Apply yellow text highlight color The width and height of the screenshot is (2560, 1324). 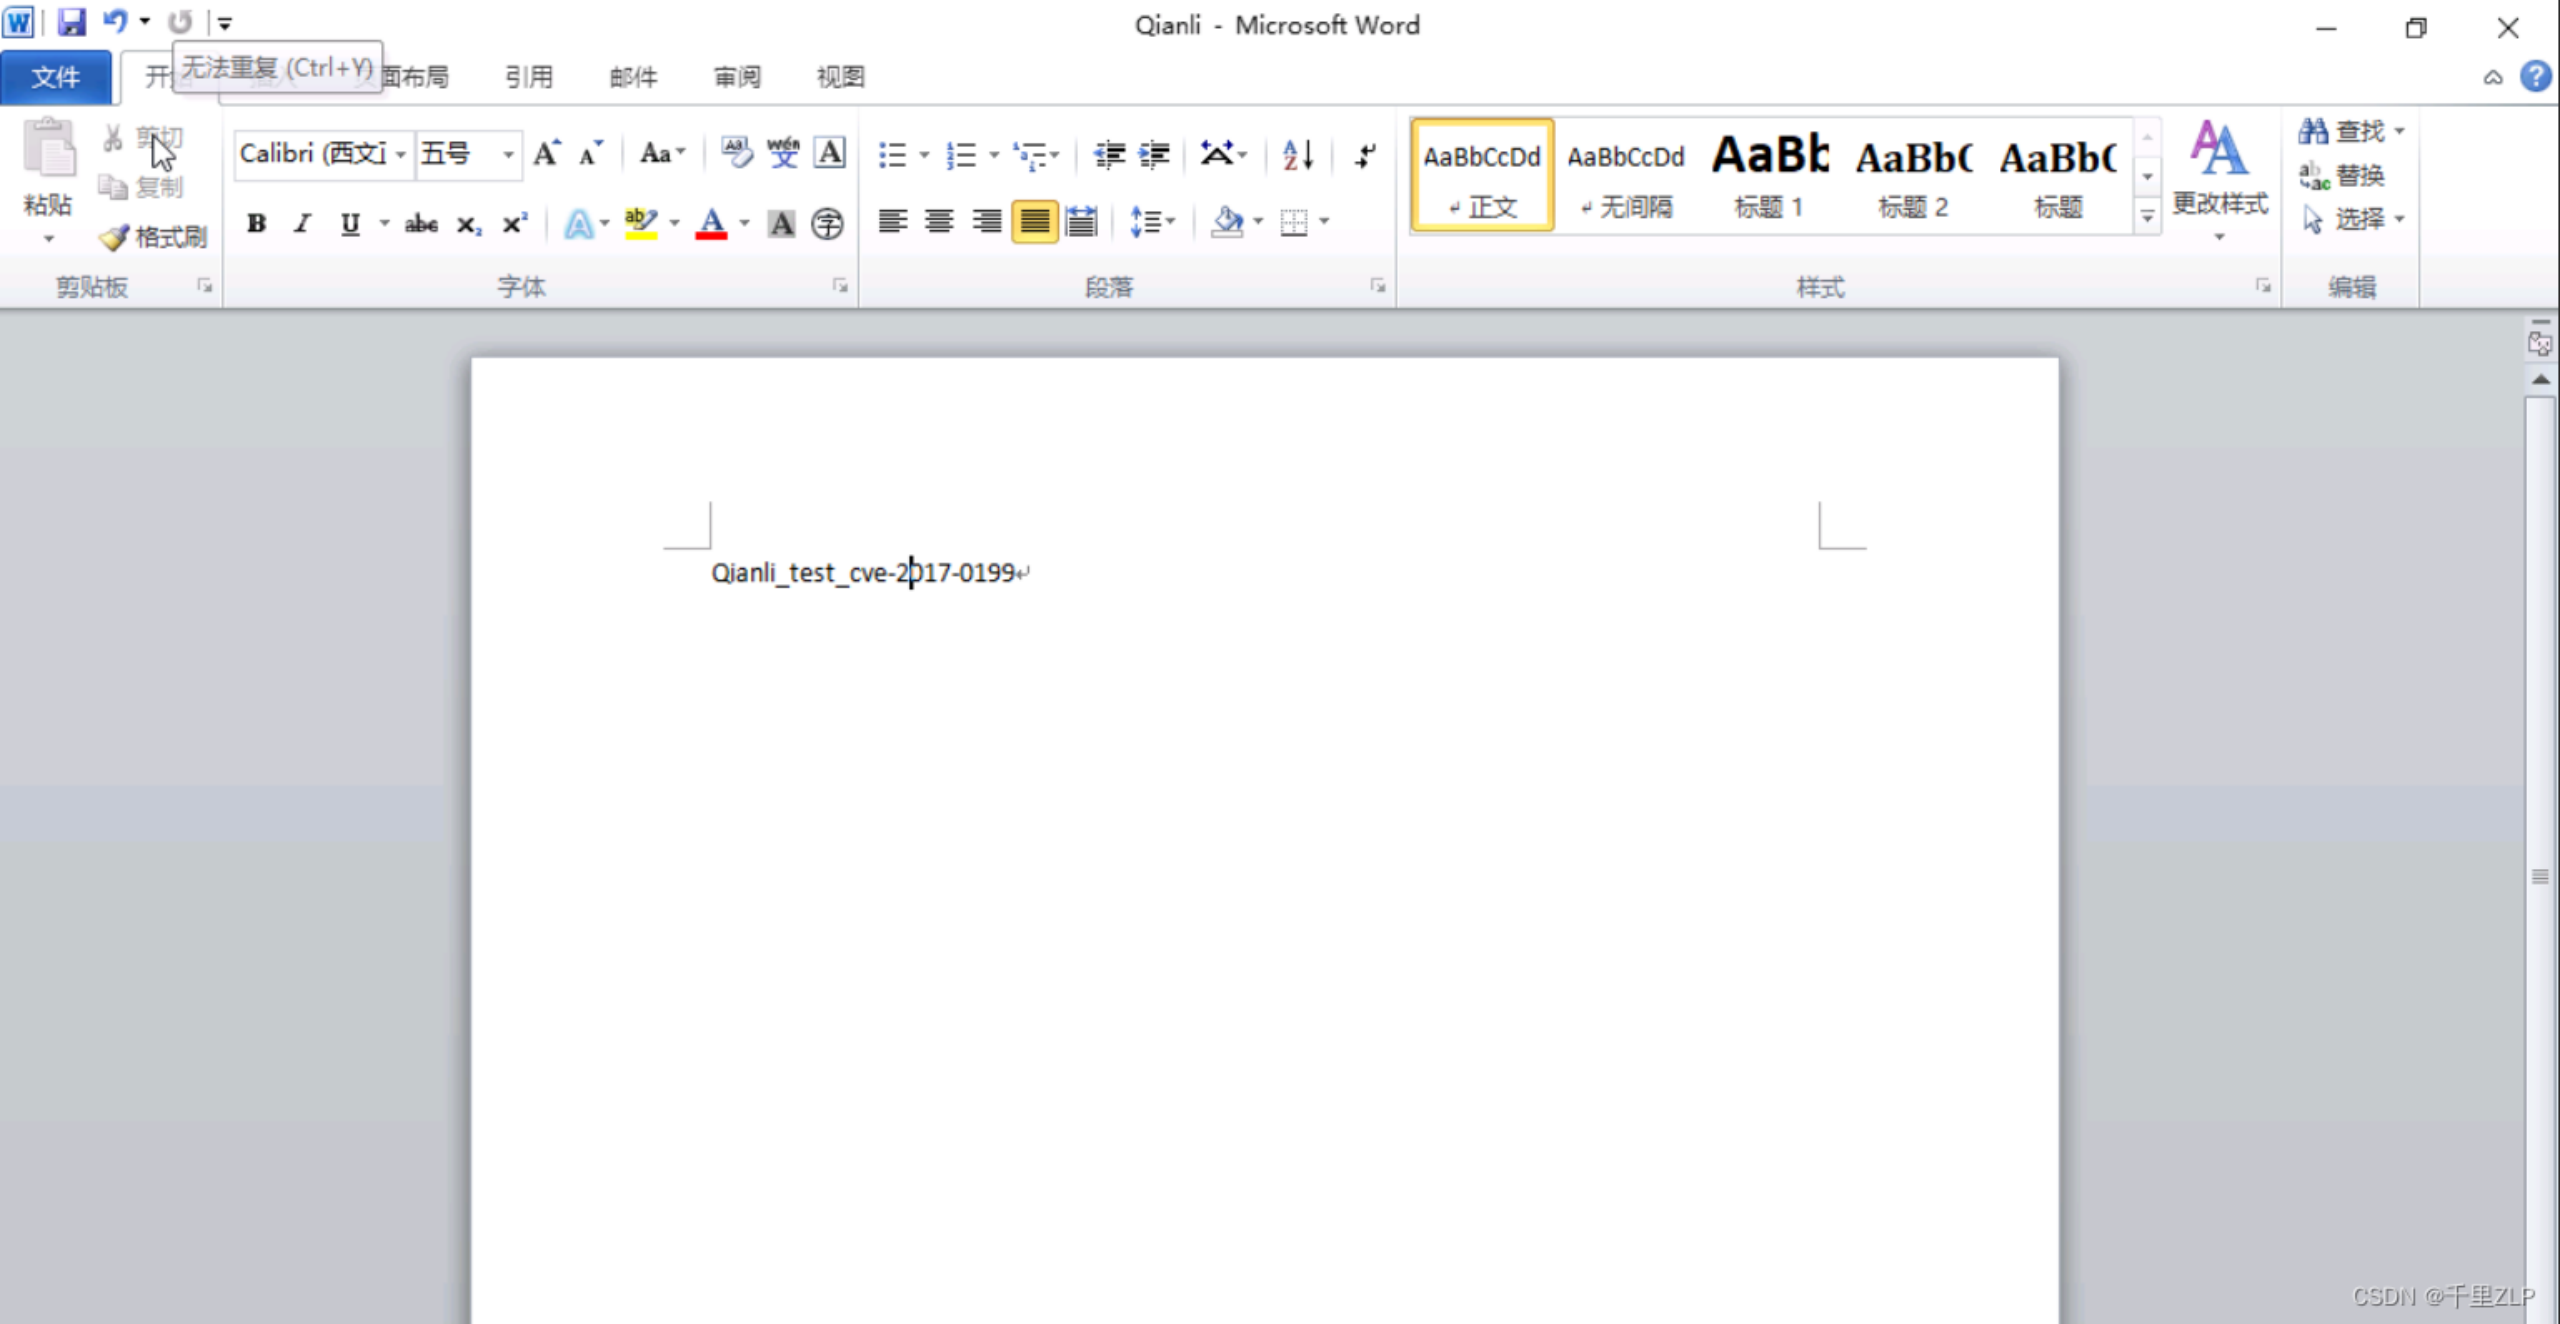pos(641,223)
